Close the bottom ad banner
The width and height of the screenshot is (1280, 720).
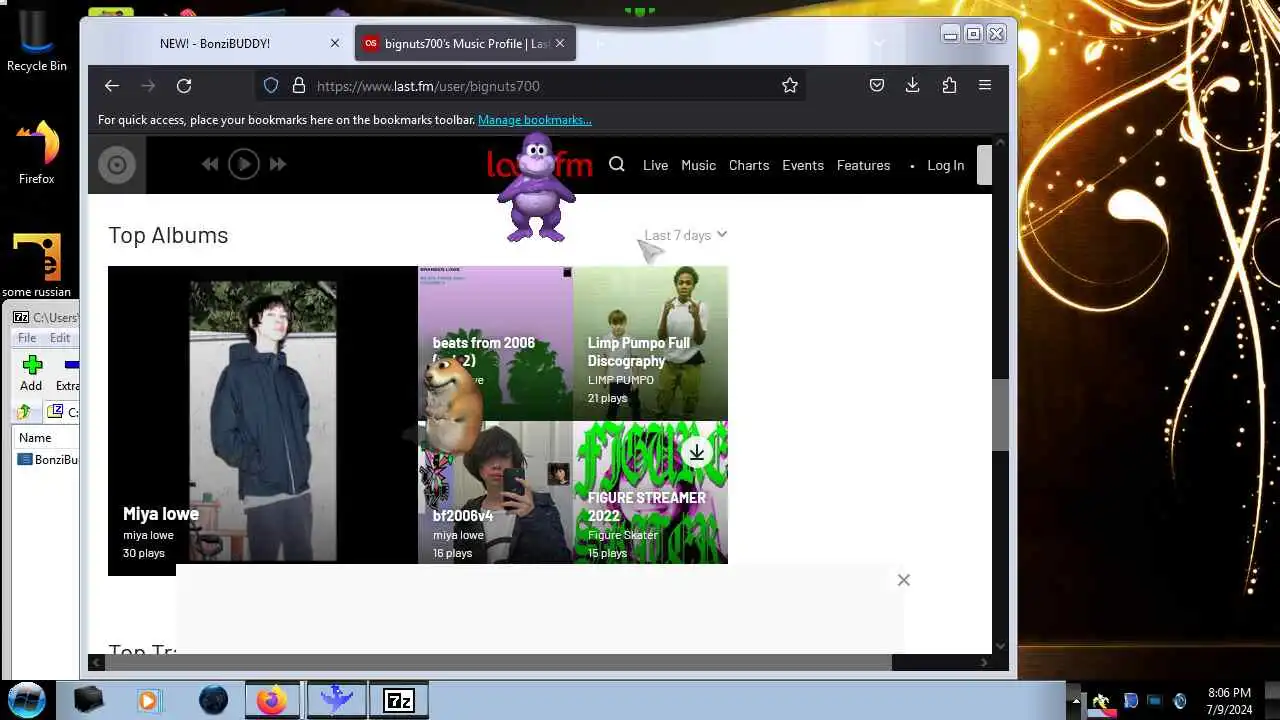point(904,580)
